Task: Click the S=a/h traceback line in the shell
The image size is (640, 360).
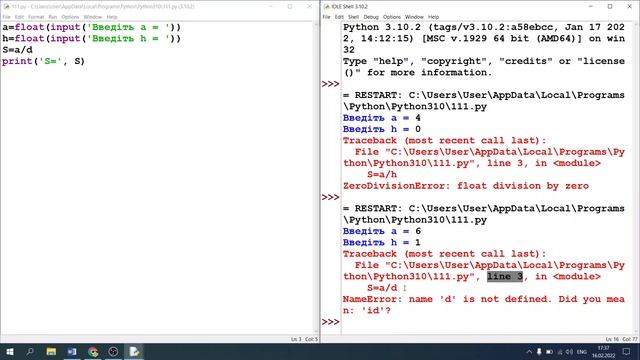Action: pyautogui.click(x=382, y=175)
